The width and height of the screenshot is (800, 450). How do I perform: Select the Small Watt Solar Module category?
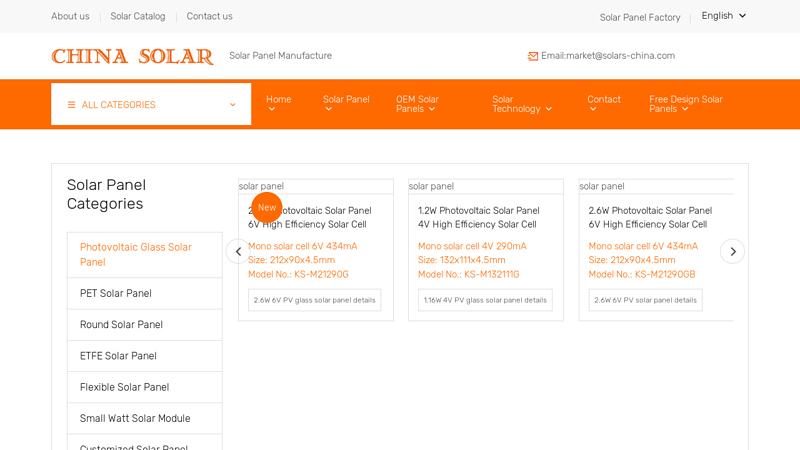coord(145,418)
